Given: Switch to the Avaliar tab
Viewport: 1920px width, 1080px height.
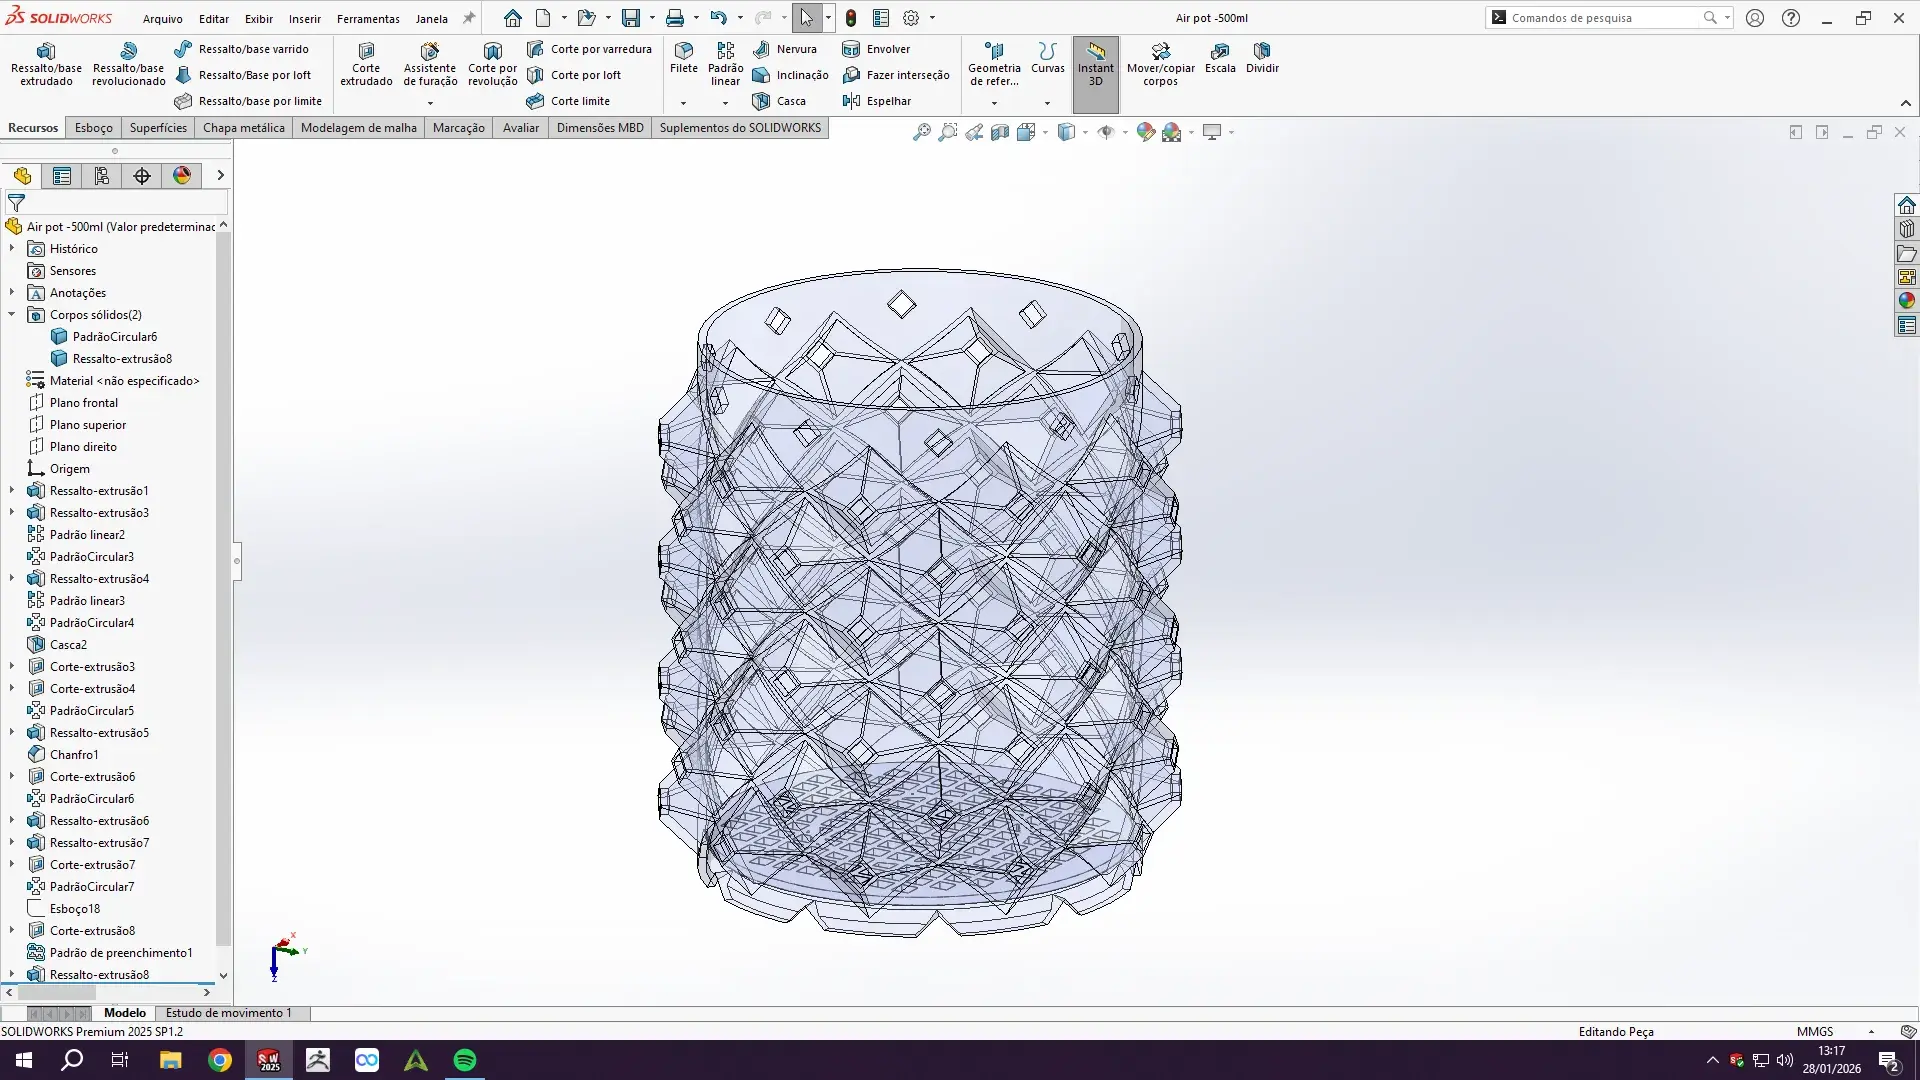Looking at the screenshot, I should click(x=521, y=128).
